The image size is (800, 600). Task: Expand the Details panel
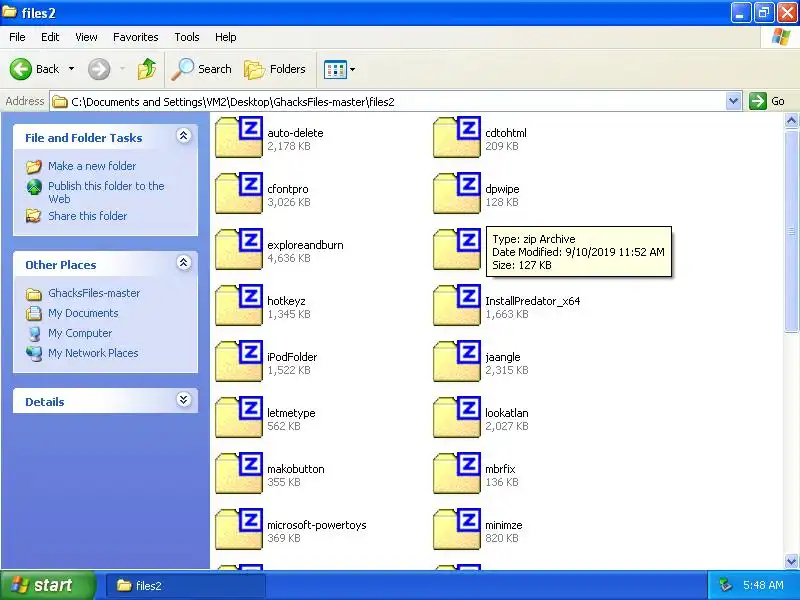184,399
